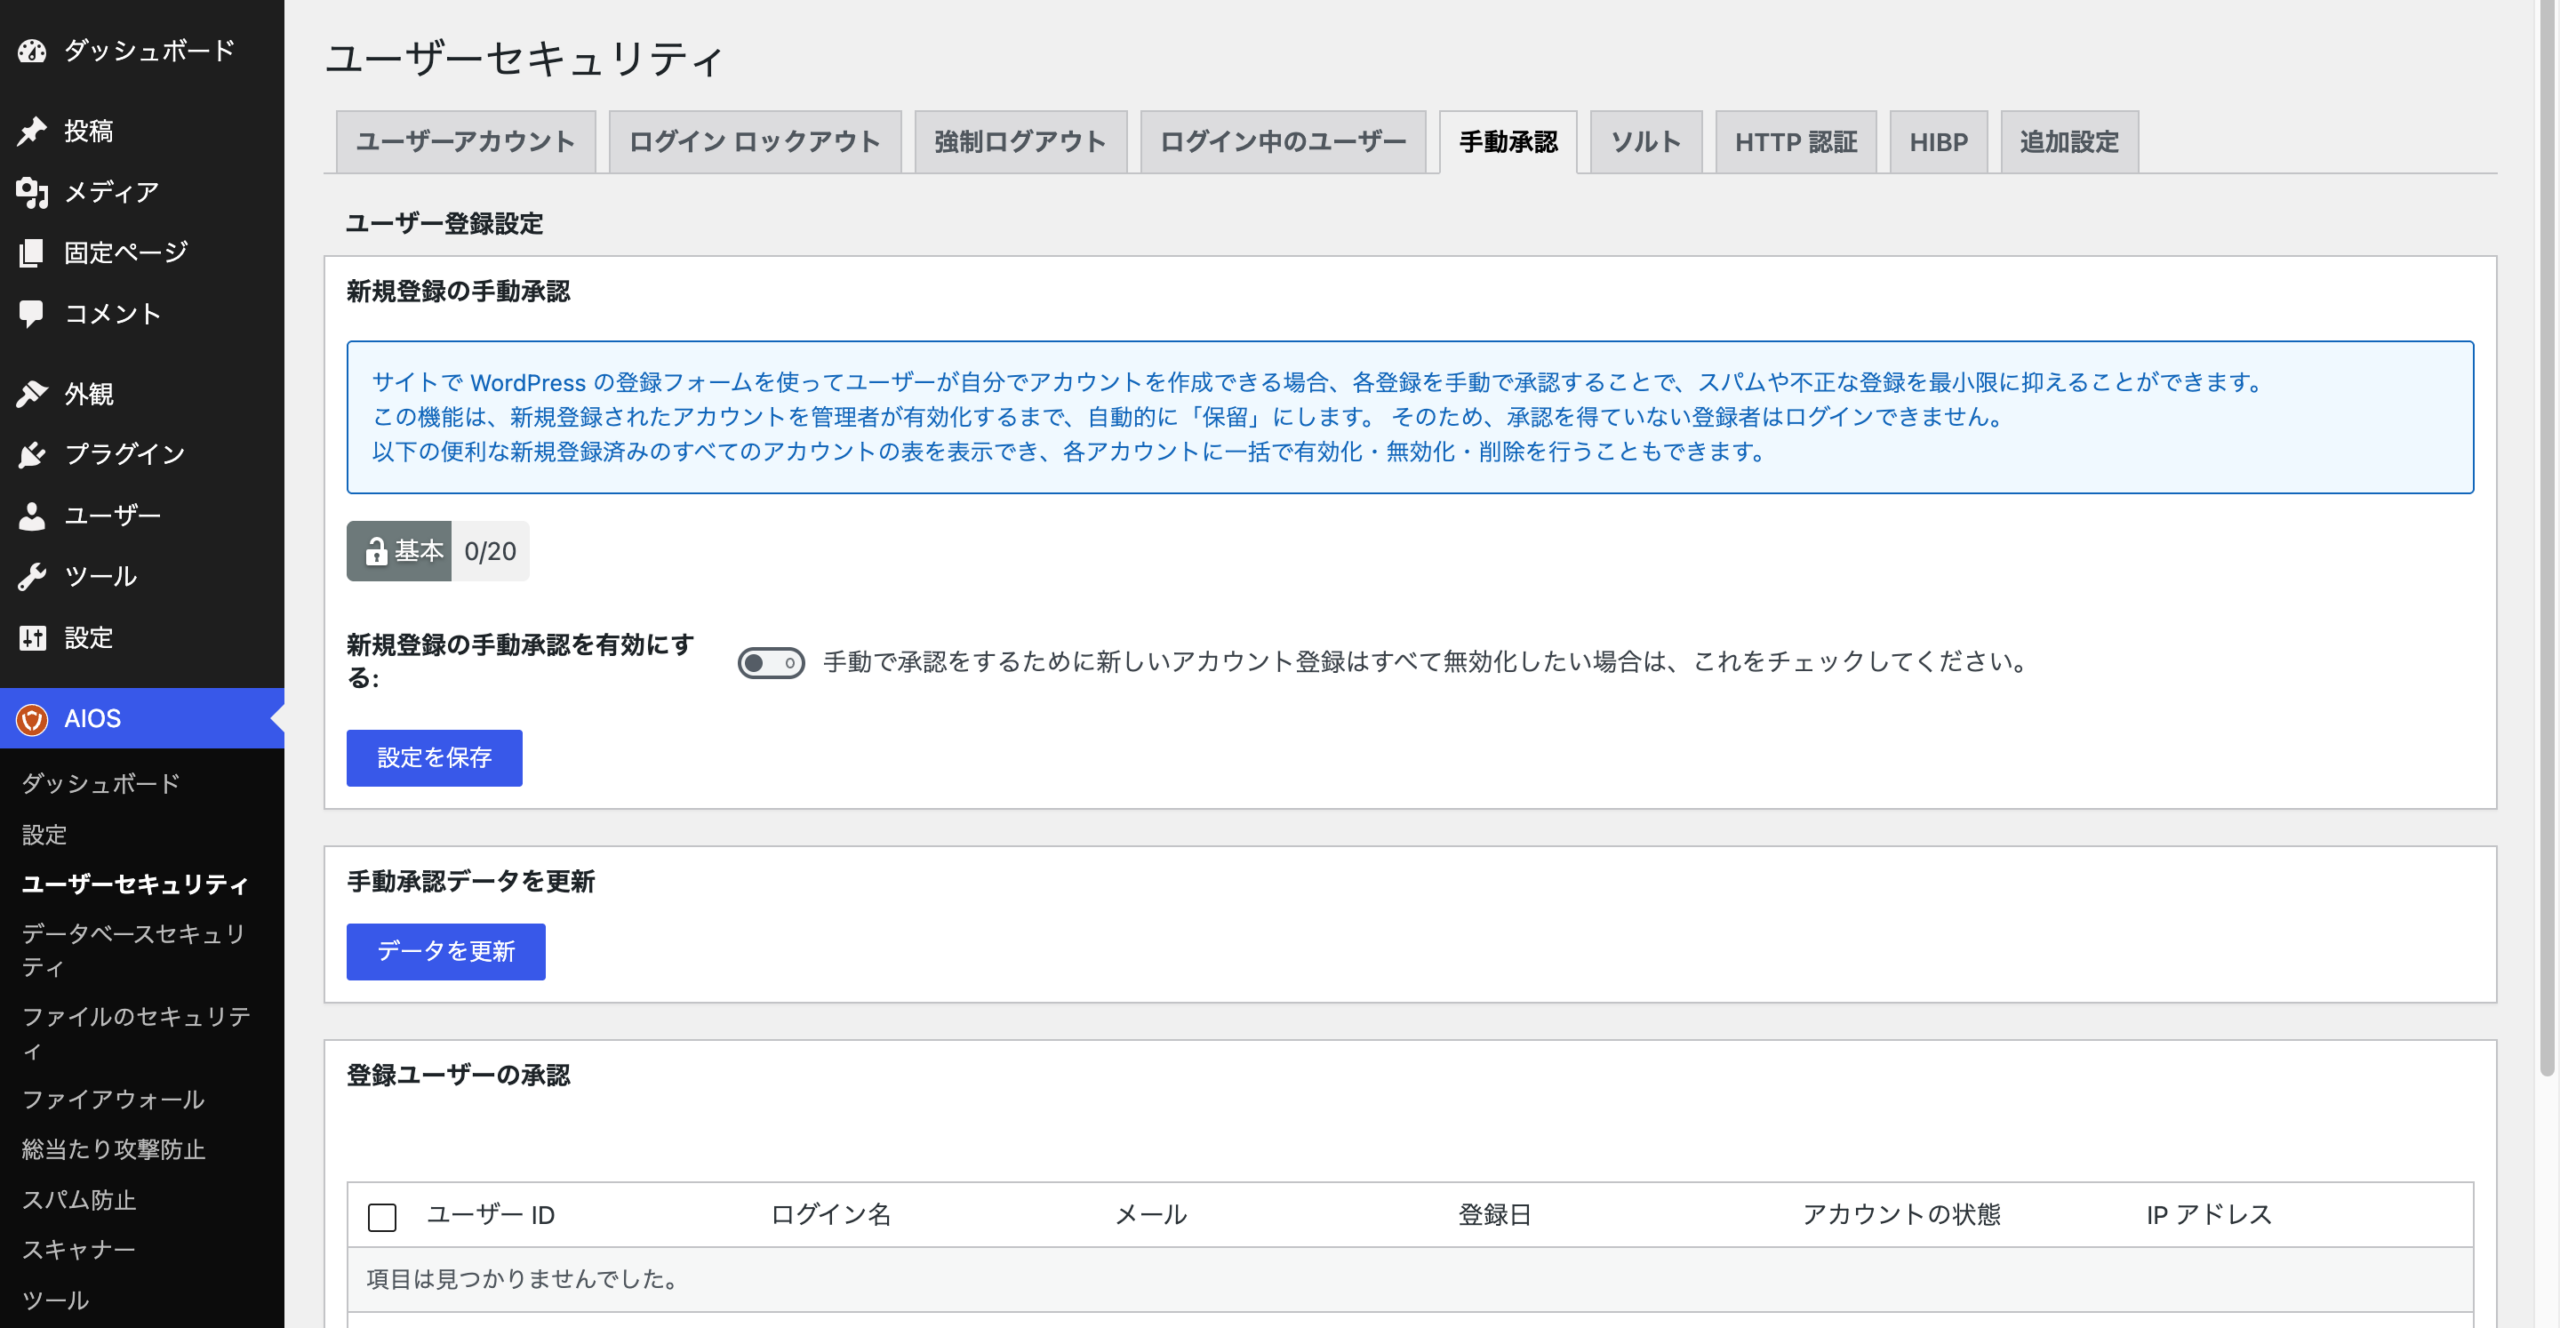Open the 投稿 menu item
This screenshot has height=1328, width=2560.
142,131
